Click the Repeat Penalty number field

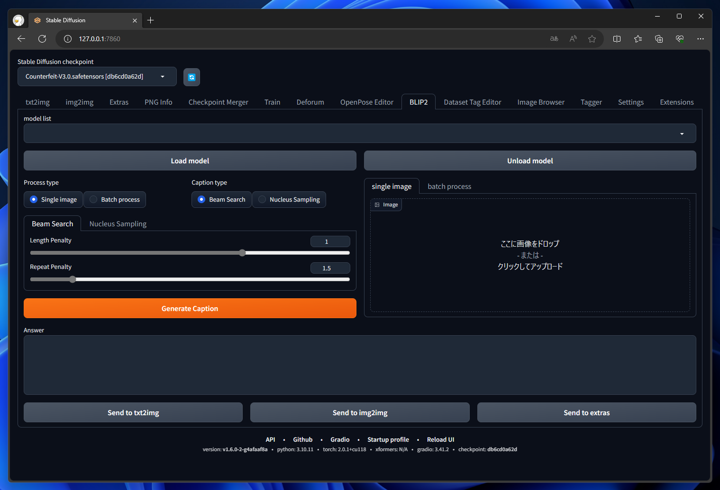point(330,268)
